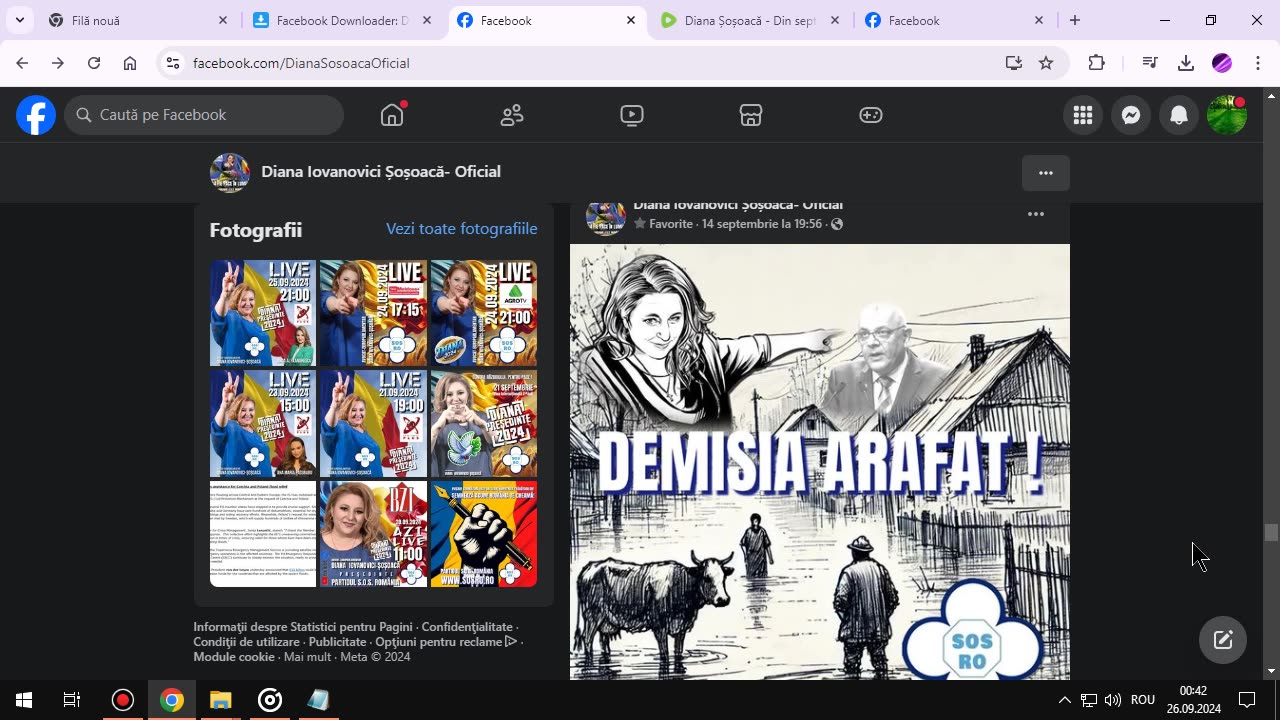Open the post options three-dot menu
Viewport: 1280px width, 720px height.
pyautogui.click(x=1036, y=214)
